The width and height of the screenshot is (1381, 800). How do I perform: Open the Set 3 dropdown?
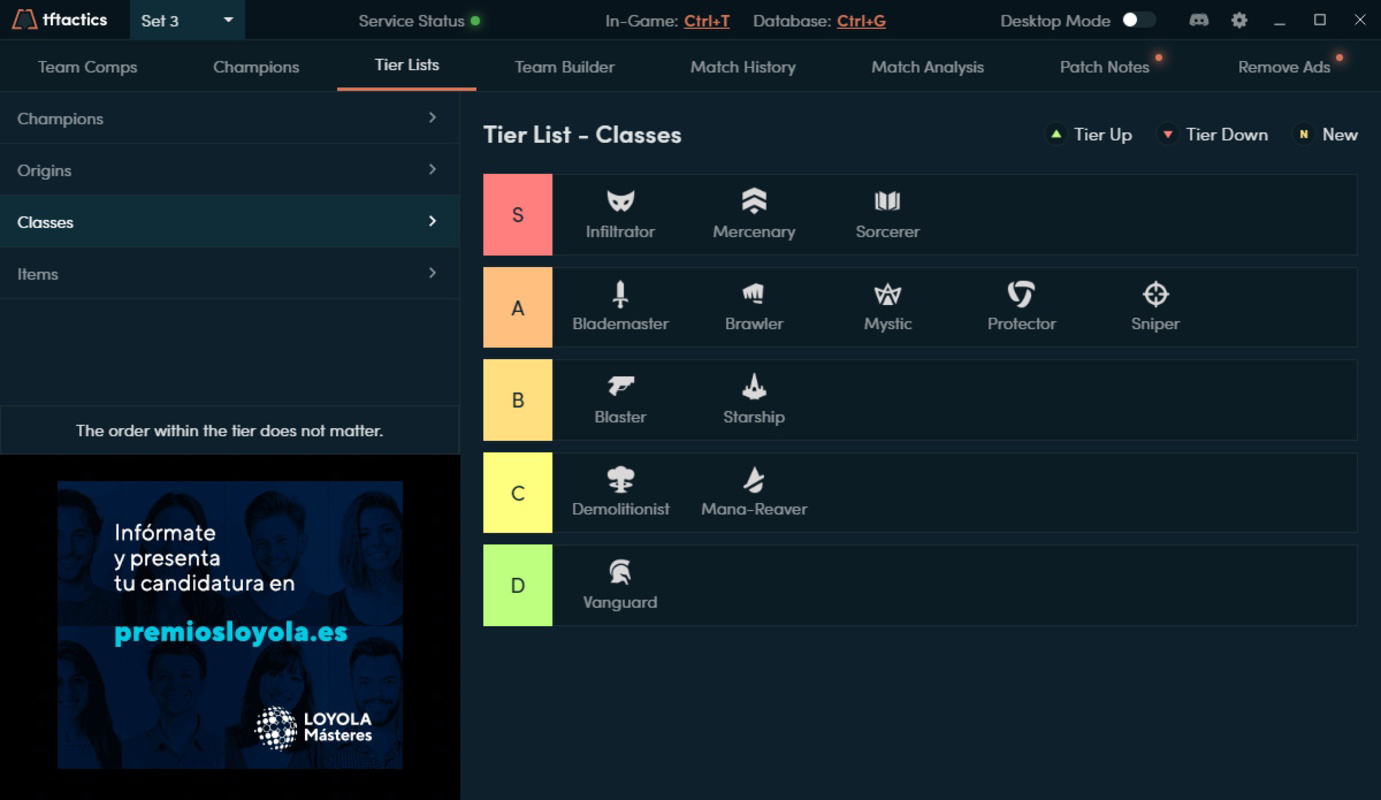(x=187, y=20)
